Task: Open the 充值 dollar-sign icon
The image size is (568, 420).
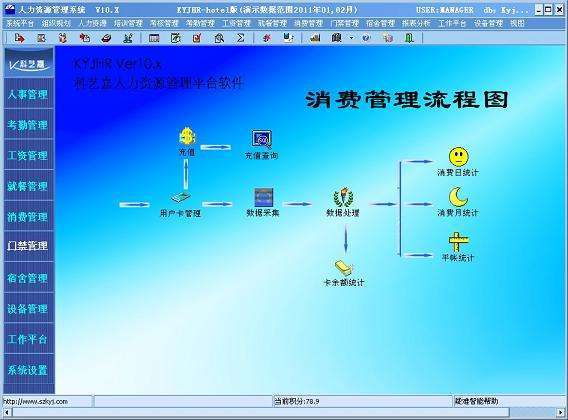Action: click(x=187, y=137)
